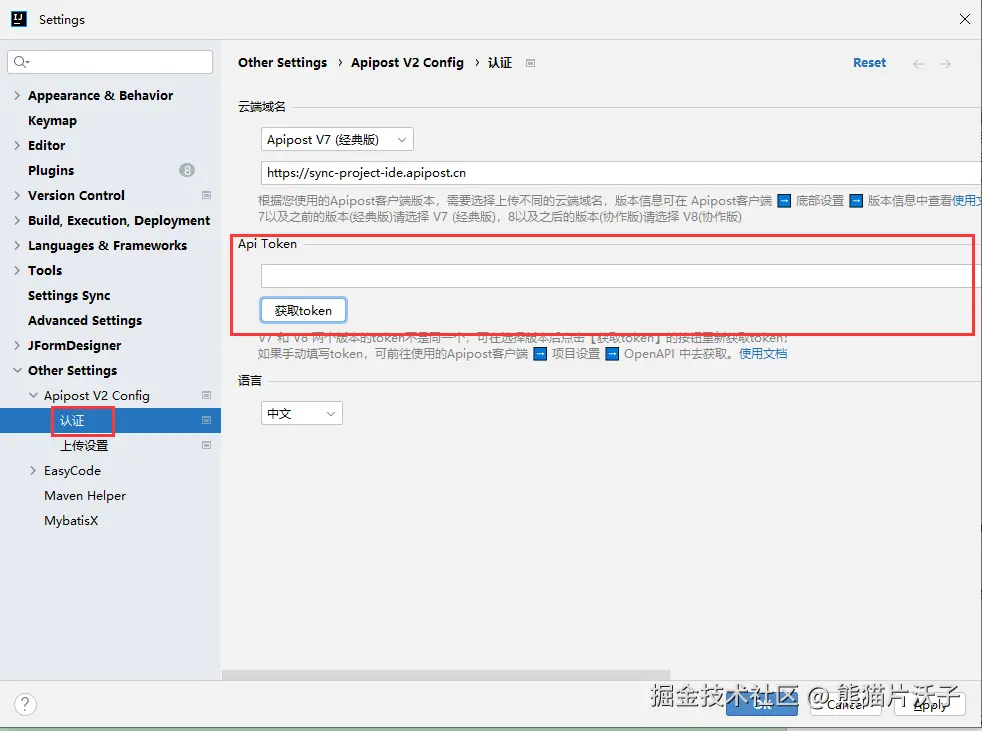Collapse the Other Settings section
Image resolution: width=982 pixels, height=731 pixels.
point(17,371)
